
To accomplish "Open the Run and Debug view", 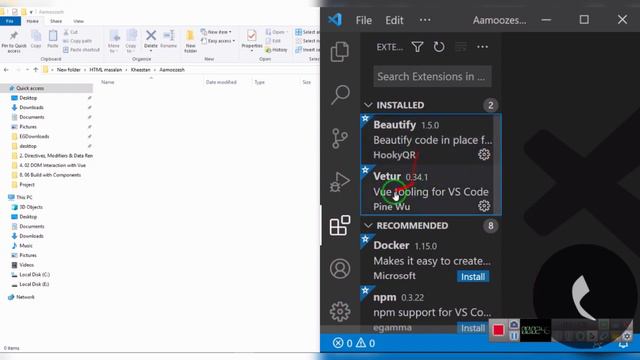I will pyautogui.click(x=340, y=182).
